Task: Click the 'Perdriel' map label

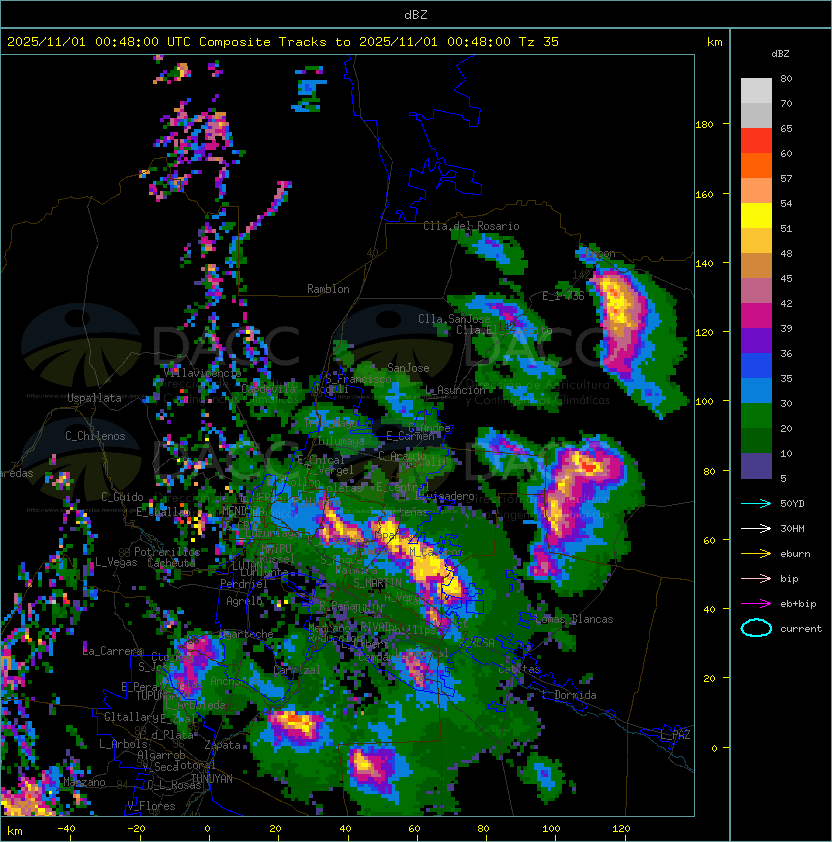Action: click(x=244, y=583)
